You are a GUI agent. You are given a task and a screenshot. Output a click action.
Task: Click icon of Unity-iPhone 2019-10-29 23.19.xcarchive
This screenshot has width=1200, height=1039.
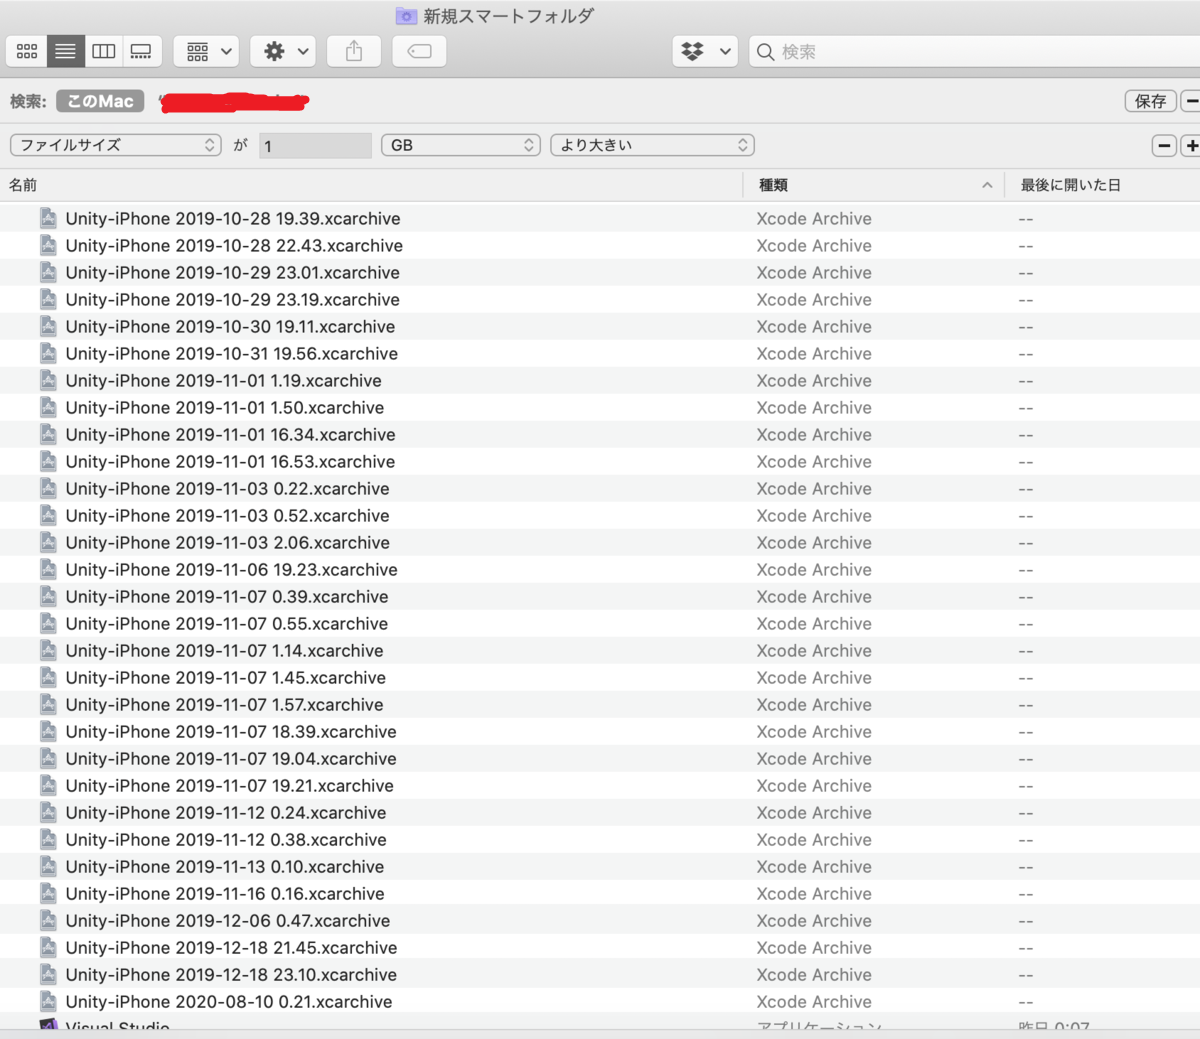48,299
